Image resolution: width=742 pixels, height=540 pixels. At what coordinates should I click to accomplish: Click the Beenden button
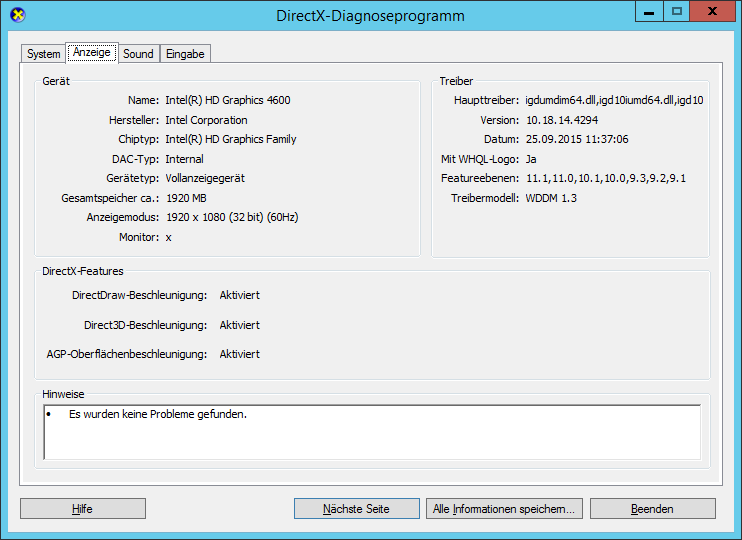pyautogui.click(x=653, y=509)
